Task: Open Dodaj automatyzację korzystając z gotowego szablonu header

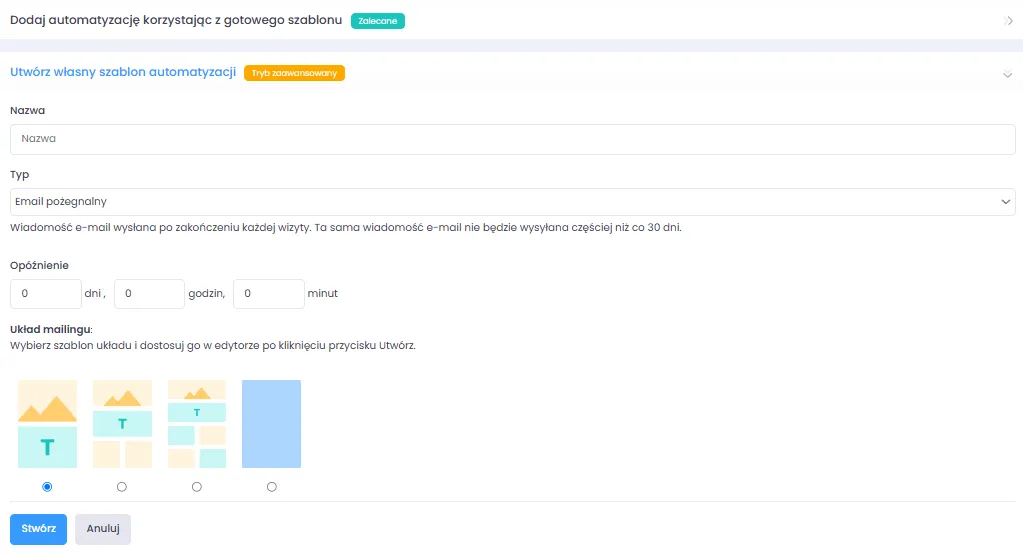Action: [x=176, y=20]
